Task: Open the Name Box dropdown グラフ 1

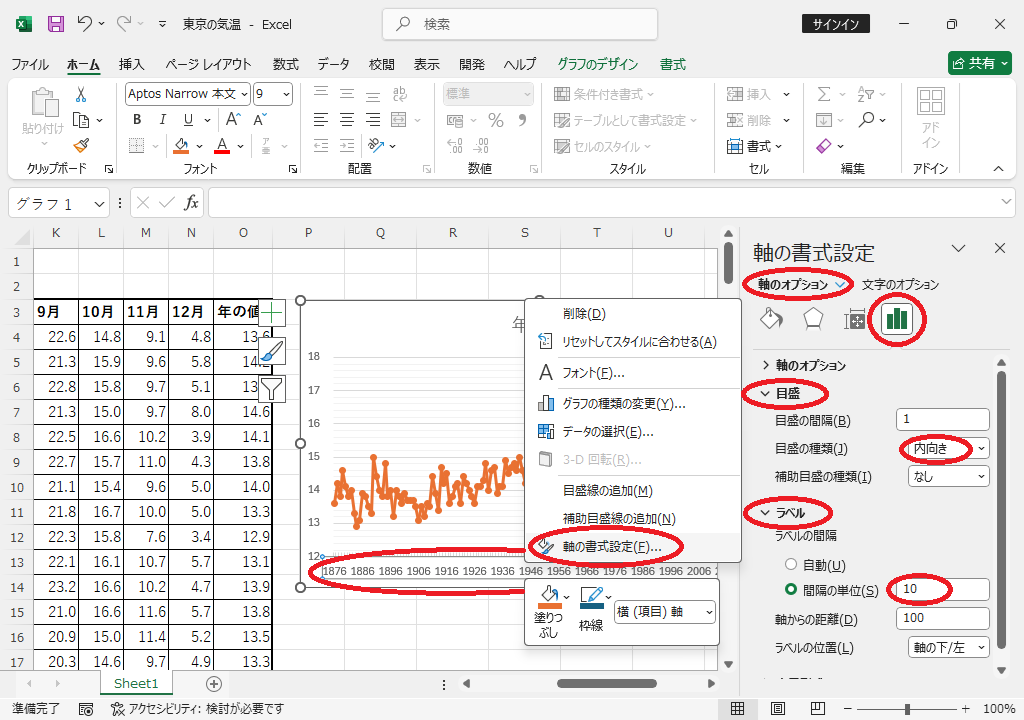Action: (x=99, y=204)
